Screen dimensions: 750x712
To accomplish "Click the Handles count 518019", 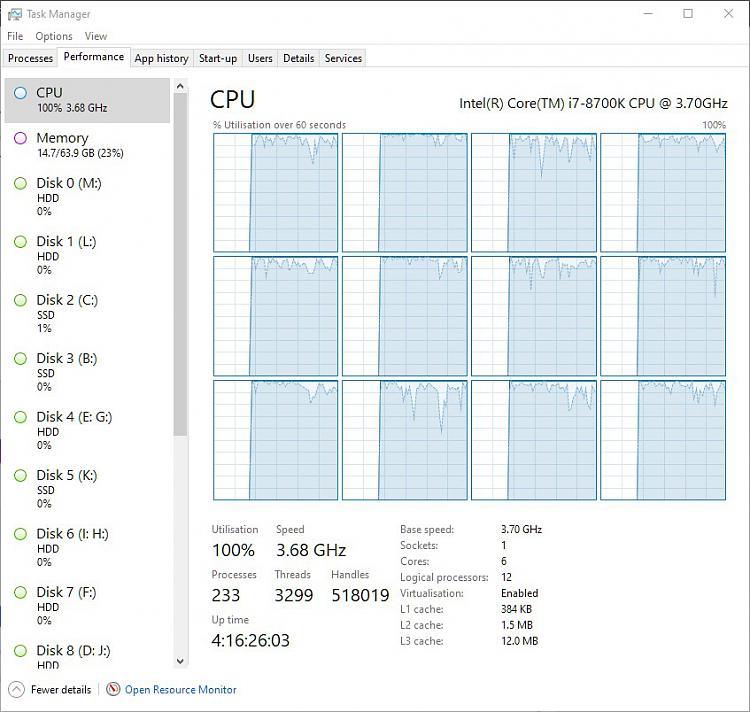I will (x=360, y=595).
